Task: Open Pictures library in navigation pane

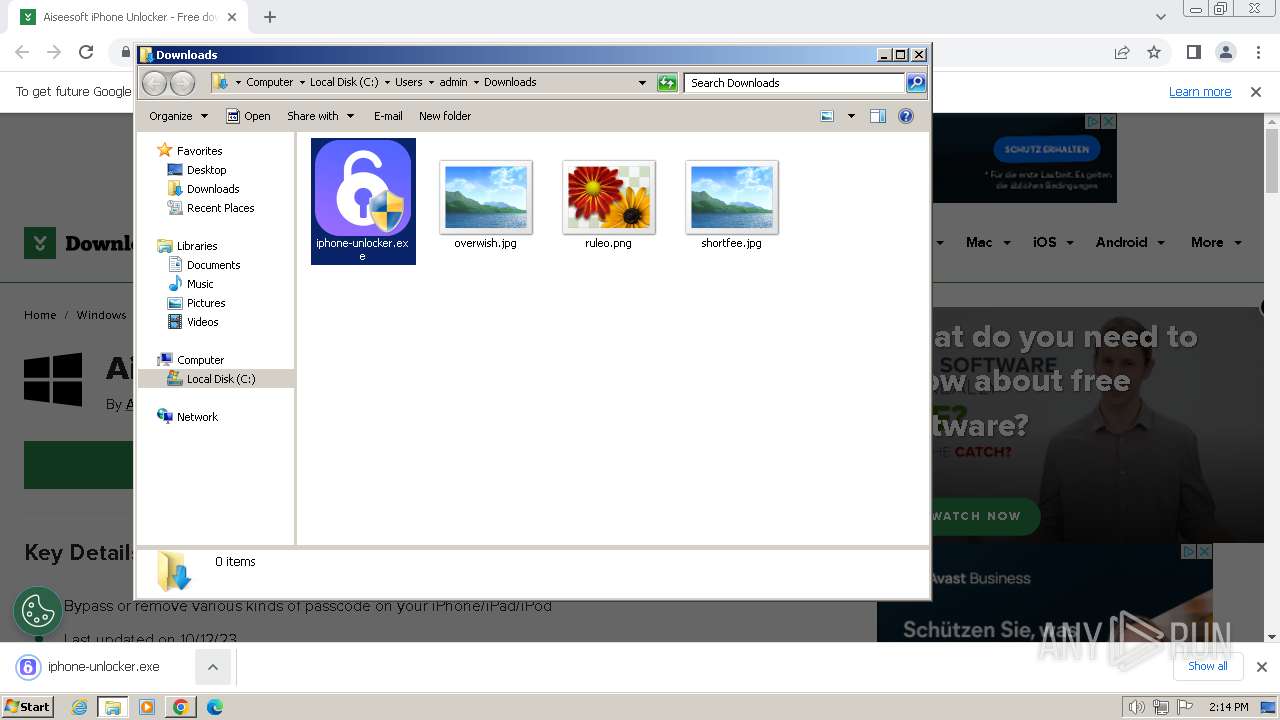Action: [206, 303]
